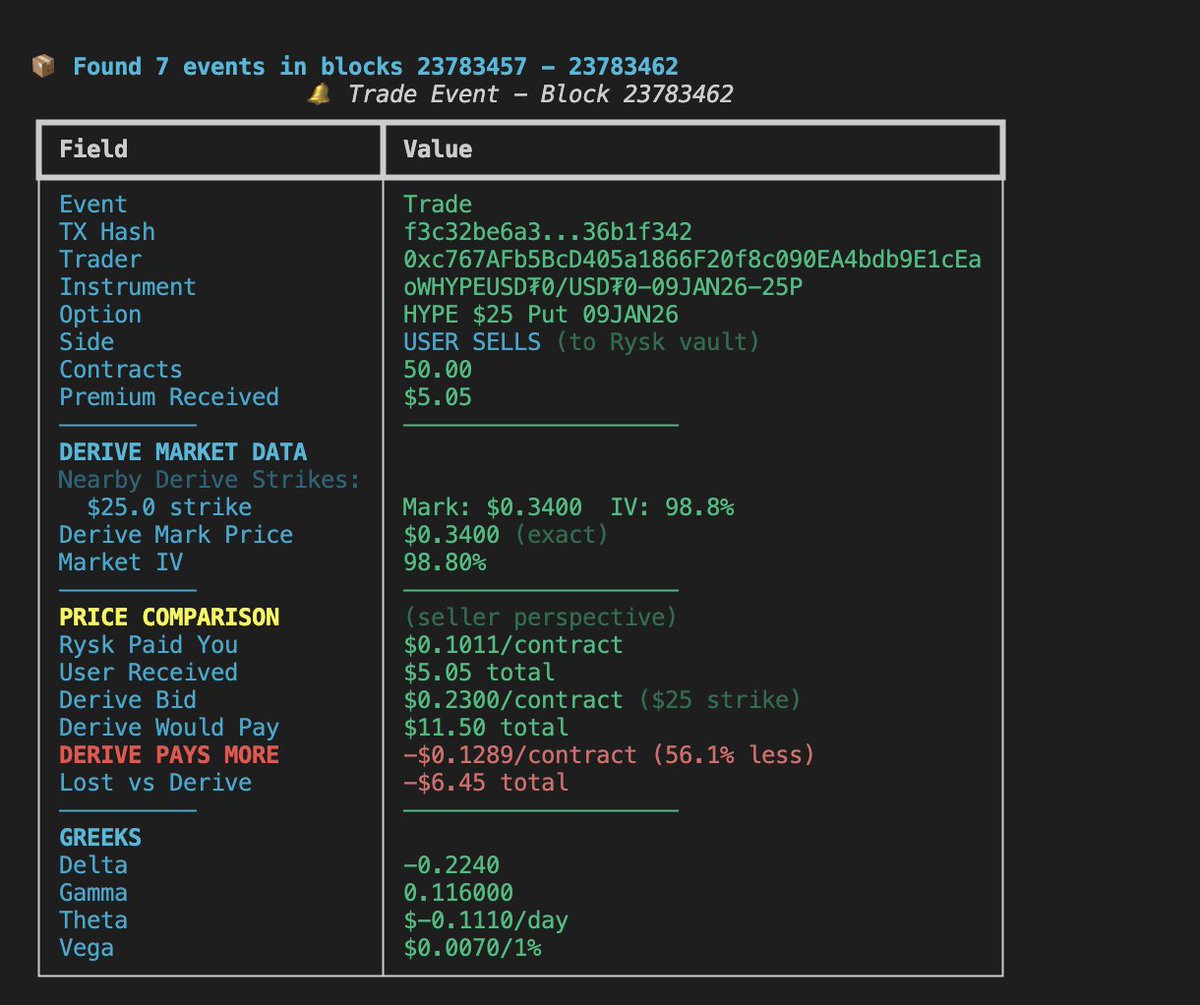Click the 'Derive Bid' label
This screenshot has width=1200, height=1005.
(128, 700)
